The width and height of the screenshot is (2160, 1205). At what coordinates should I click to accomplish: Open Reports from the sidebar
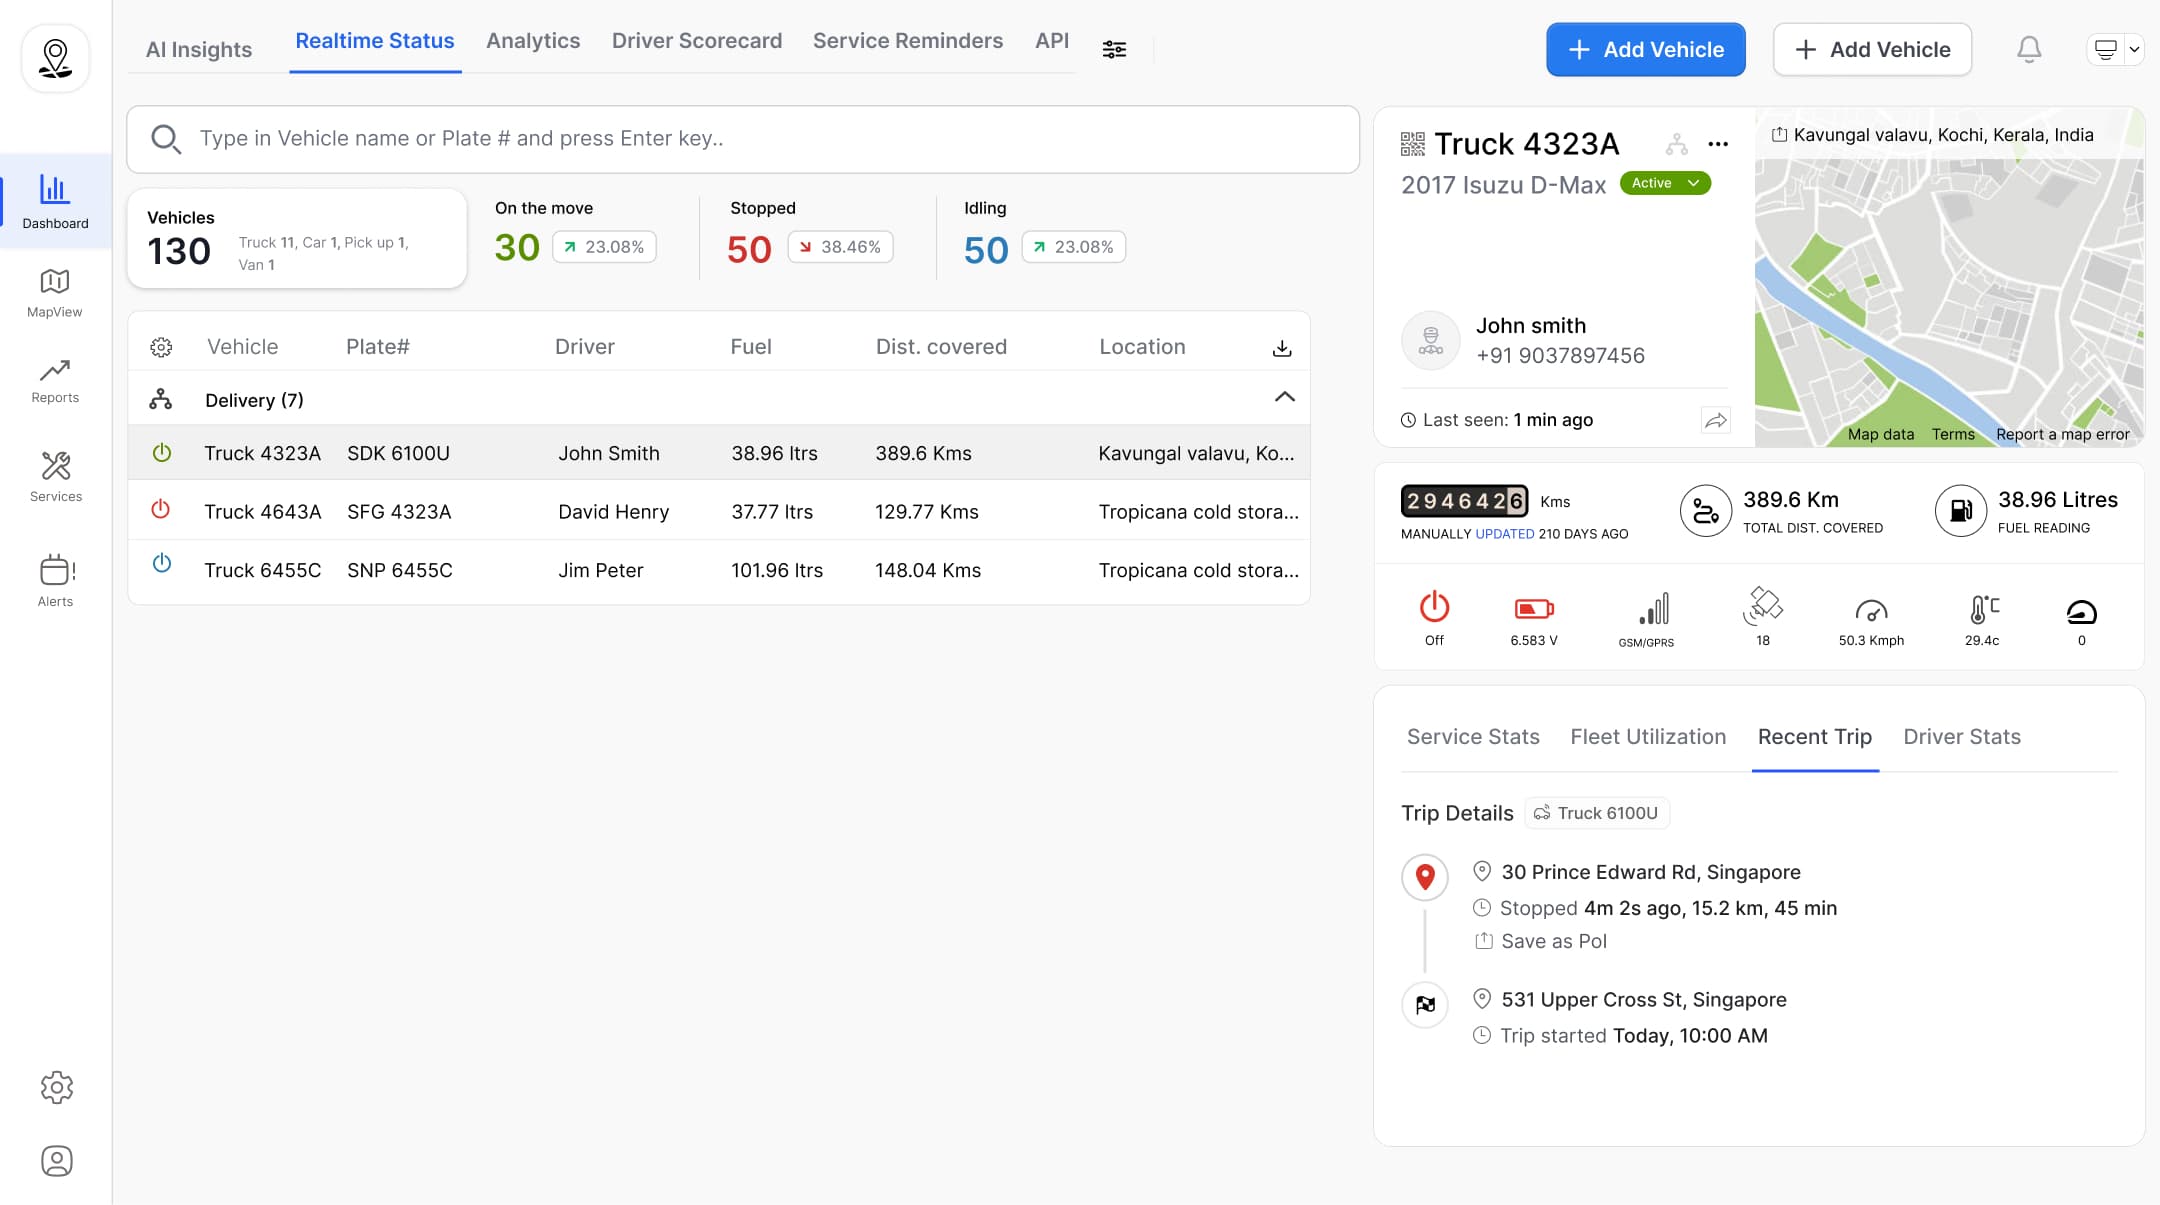[55, 381]
